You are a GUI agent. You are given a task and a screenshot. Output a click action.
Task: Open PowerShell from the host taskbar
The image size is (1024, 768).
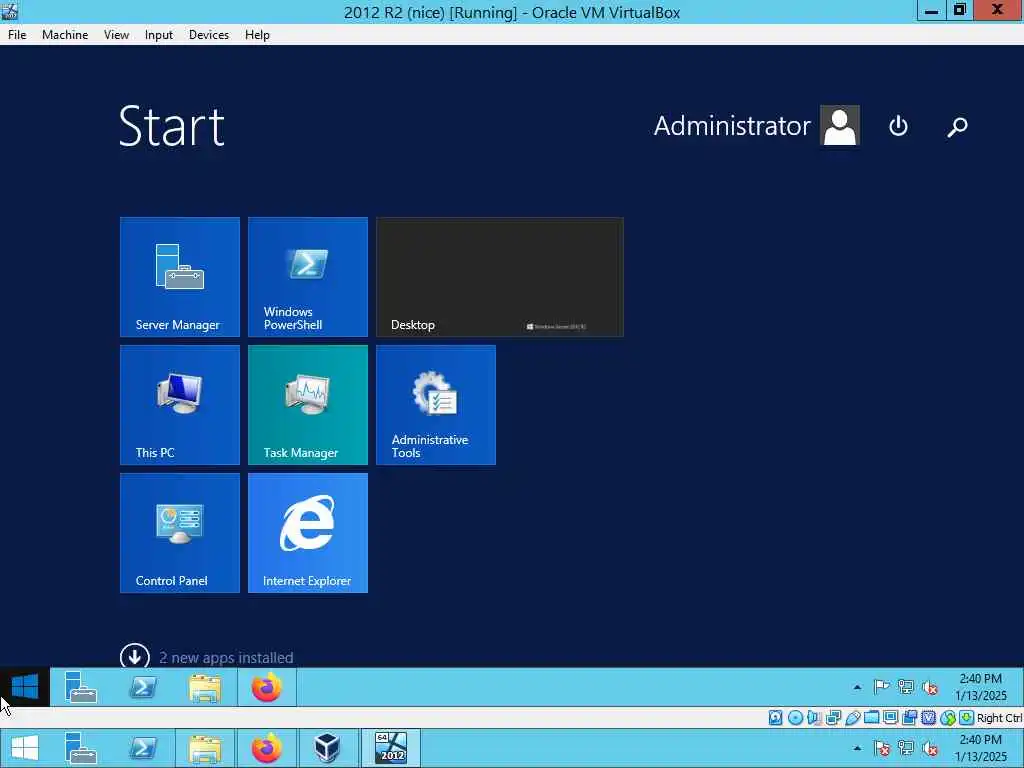(143, 748)
